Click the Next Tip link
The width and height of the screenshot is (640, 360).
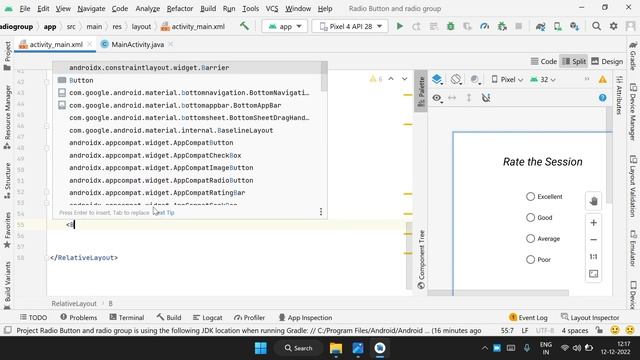163,213
